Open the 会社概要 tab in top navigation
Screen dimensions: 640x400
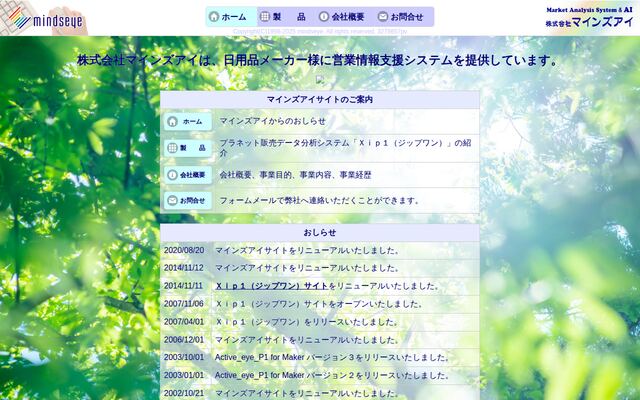point(344,17)
